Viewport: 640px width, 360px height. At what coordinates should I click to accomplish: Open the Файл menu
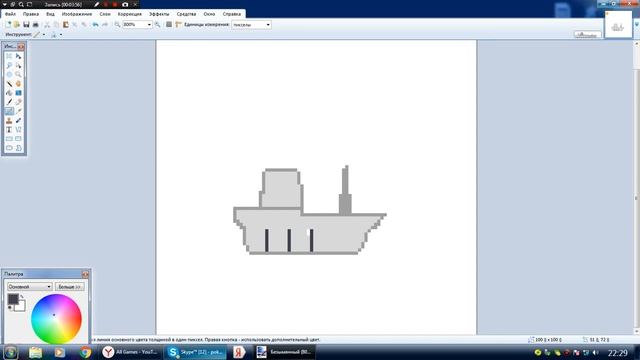coord(10,14)
